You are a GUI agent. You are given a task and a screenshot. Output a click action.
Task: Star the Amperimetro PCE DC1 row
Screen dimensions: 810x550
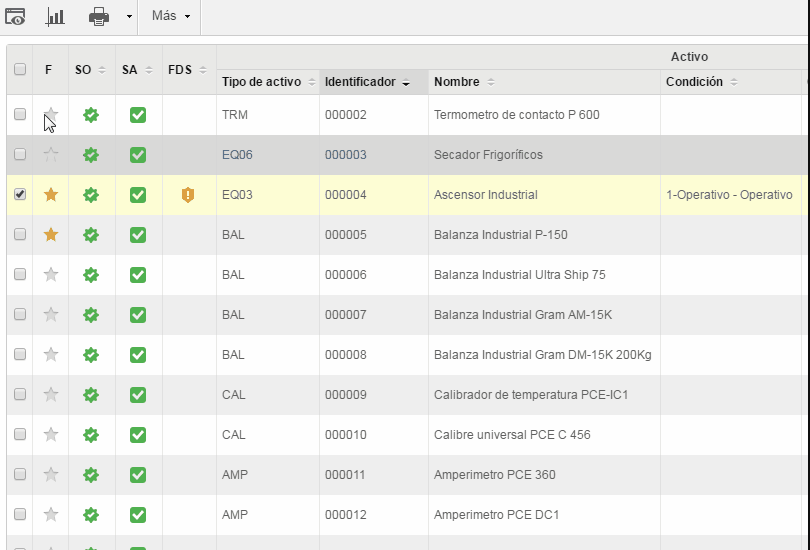(x=51, y=514)
